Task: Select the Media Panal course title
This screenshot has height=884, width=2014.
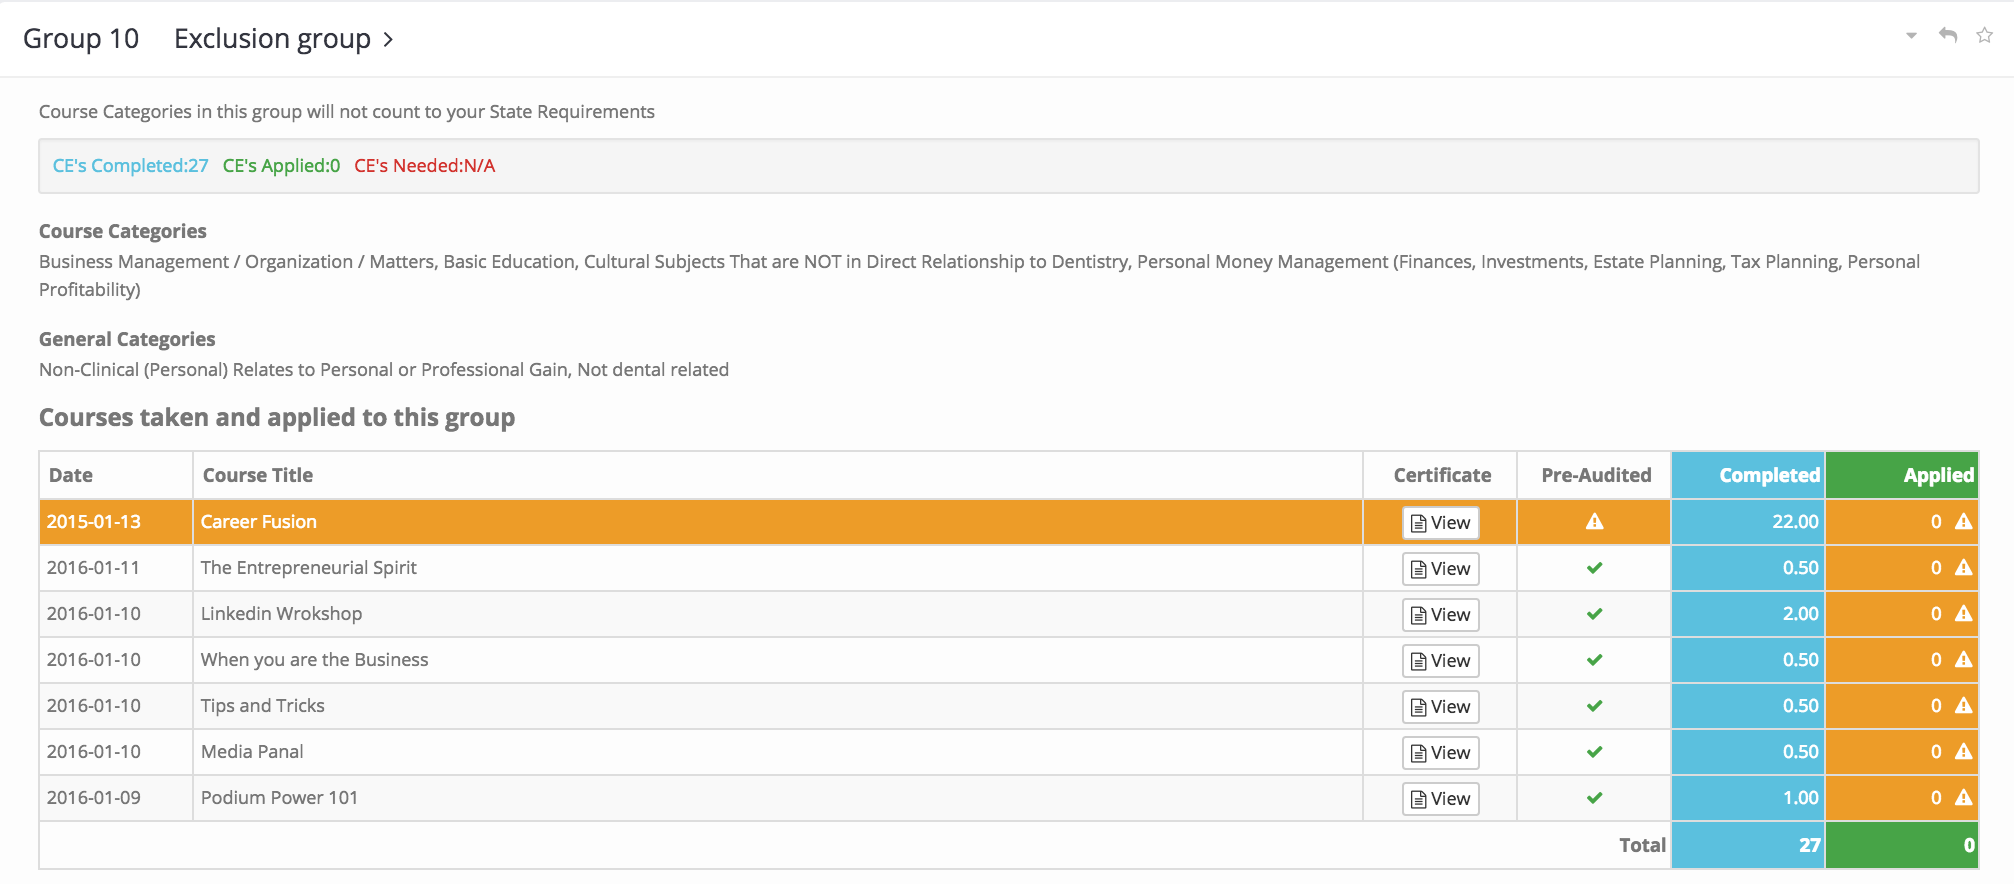Action: tap(252, 752)
